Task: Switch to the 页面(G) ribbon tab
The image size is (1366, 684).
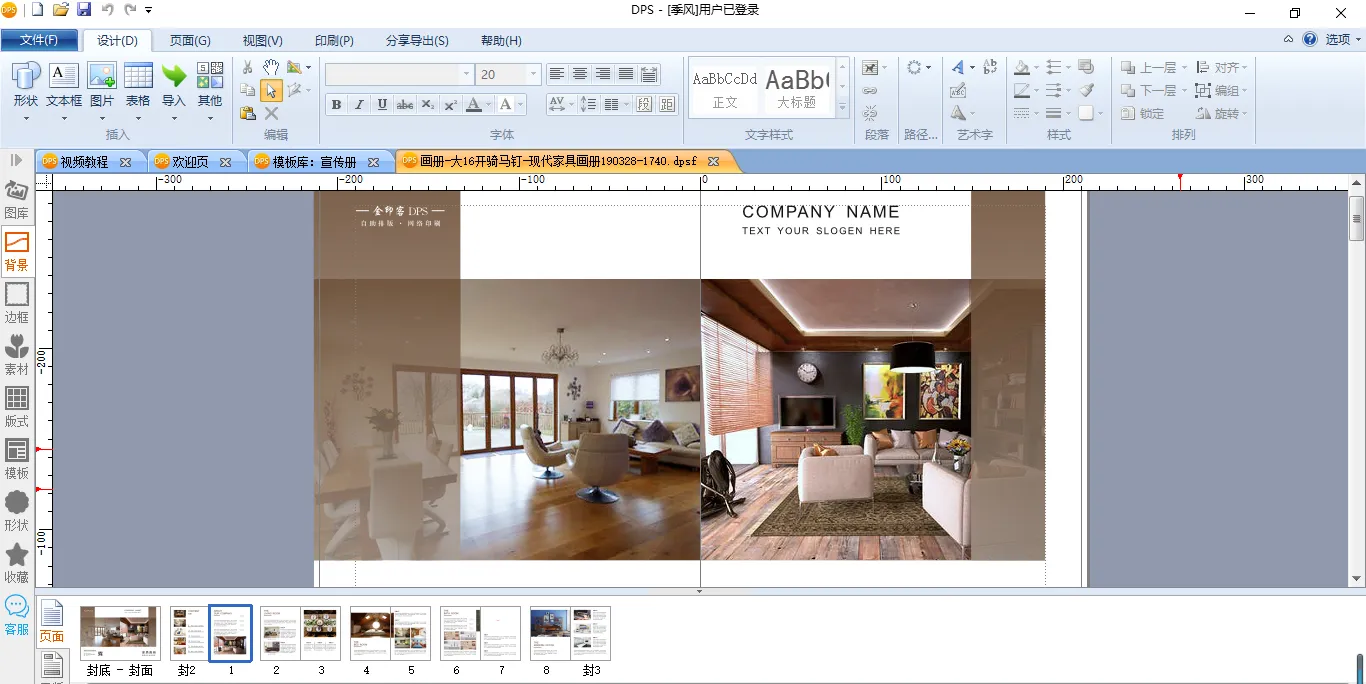Action: (190, 41)
